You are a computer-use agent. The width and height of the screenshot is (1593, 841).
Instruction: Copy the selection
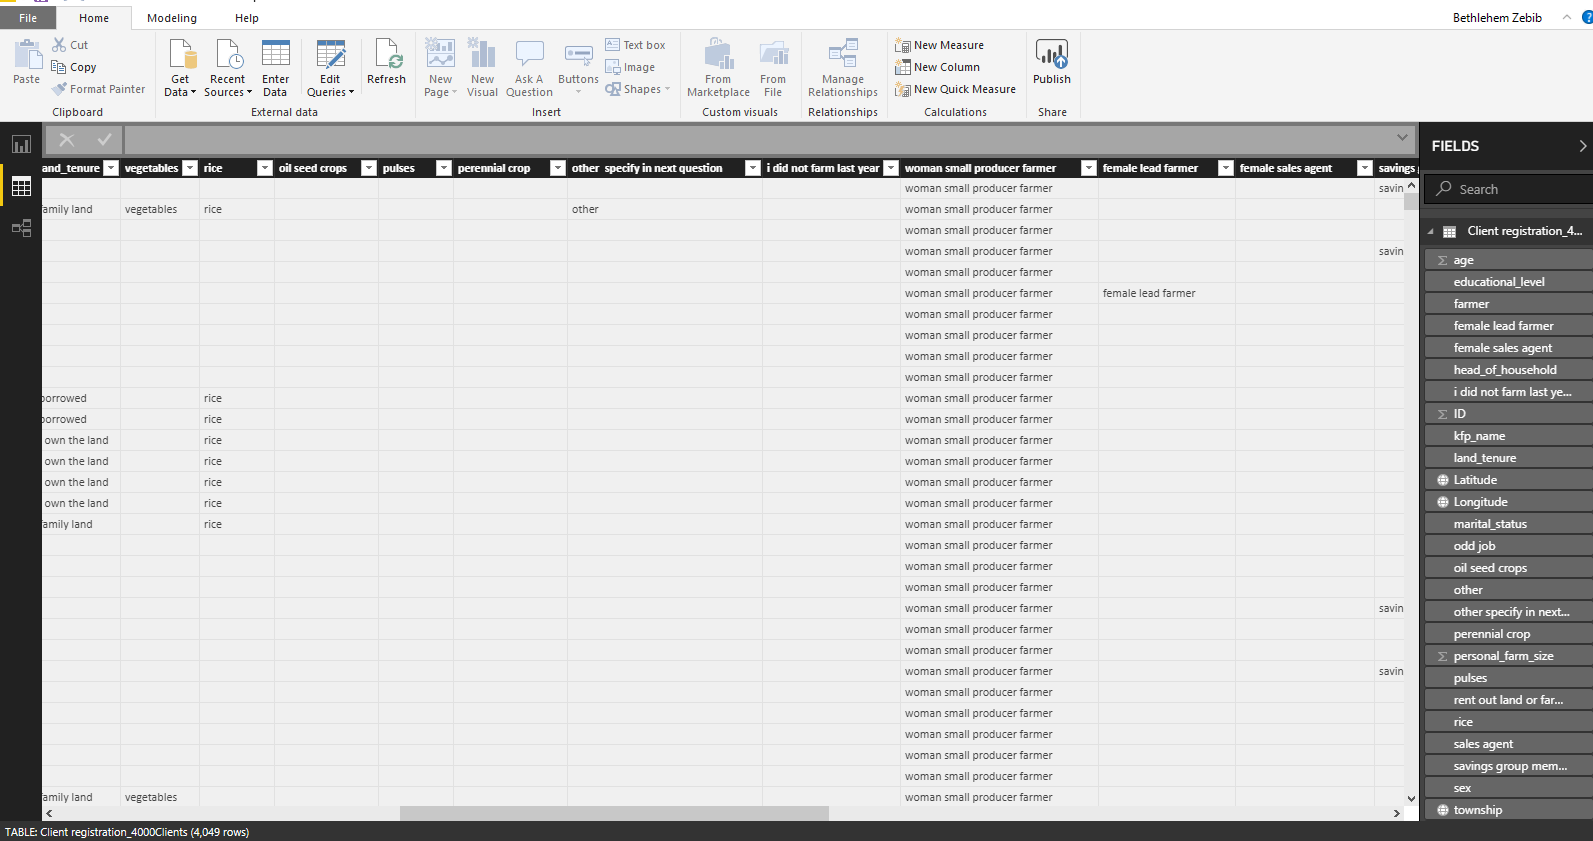coord(74,67)
